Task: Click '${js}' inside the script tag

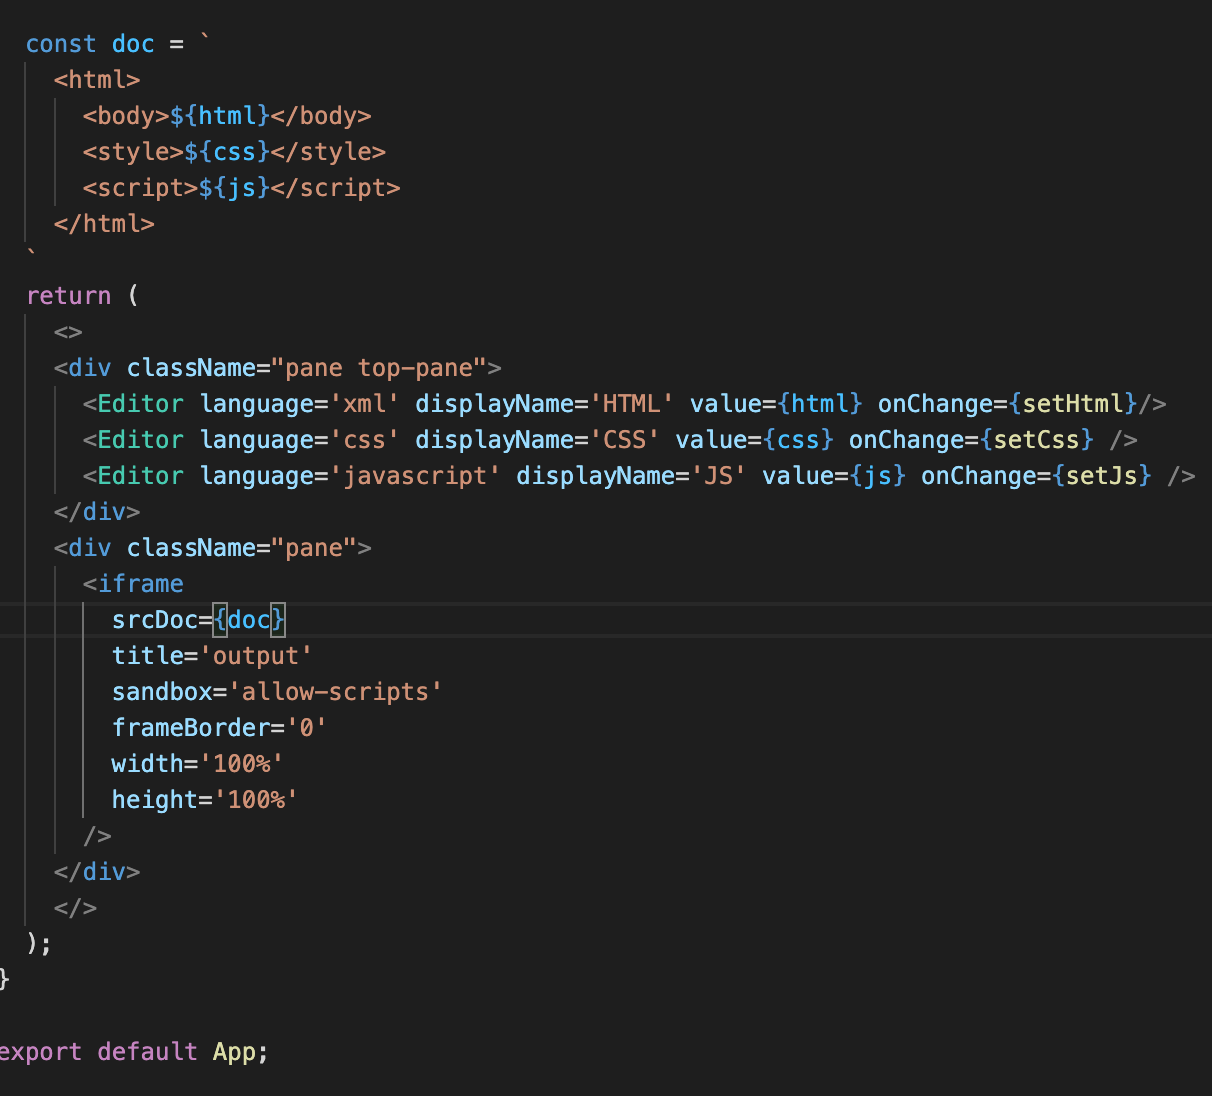Action: click(x=234, y=188)
